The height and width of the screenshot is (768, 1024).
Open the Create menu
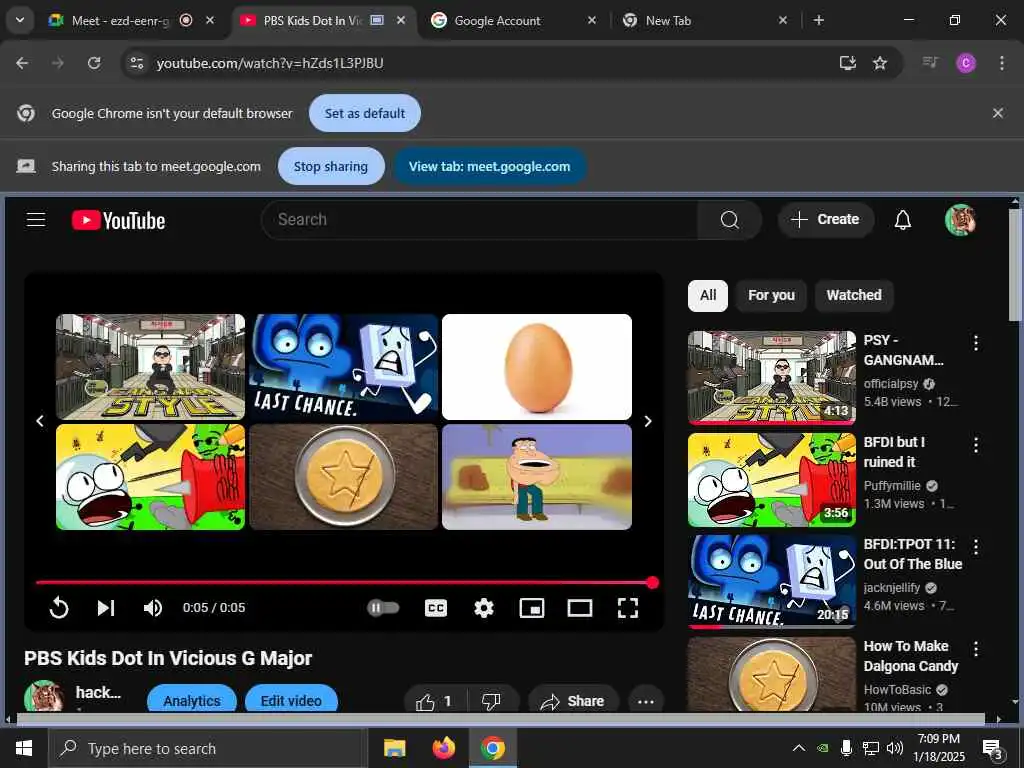(825, 219)
